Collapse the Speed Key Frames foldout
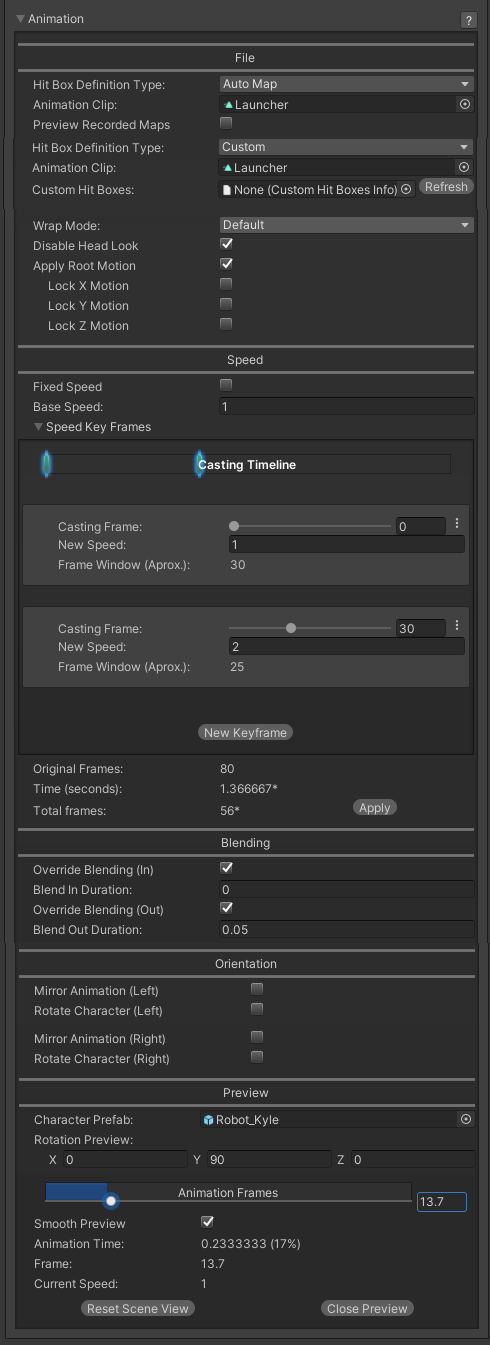Screen dimensions: 490x1345 click(39, 427)
